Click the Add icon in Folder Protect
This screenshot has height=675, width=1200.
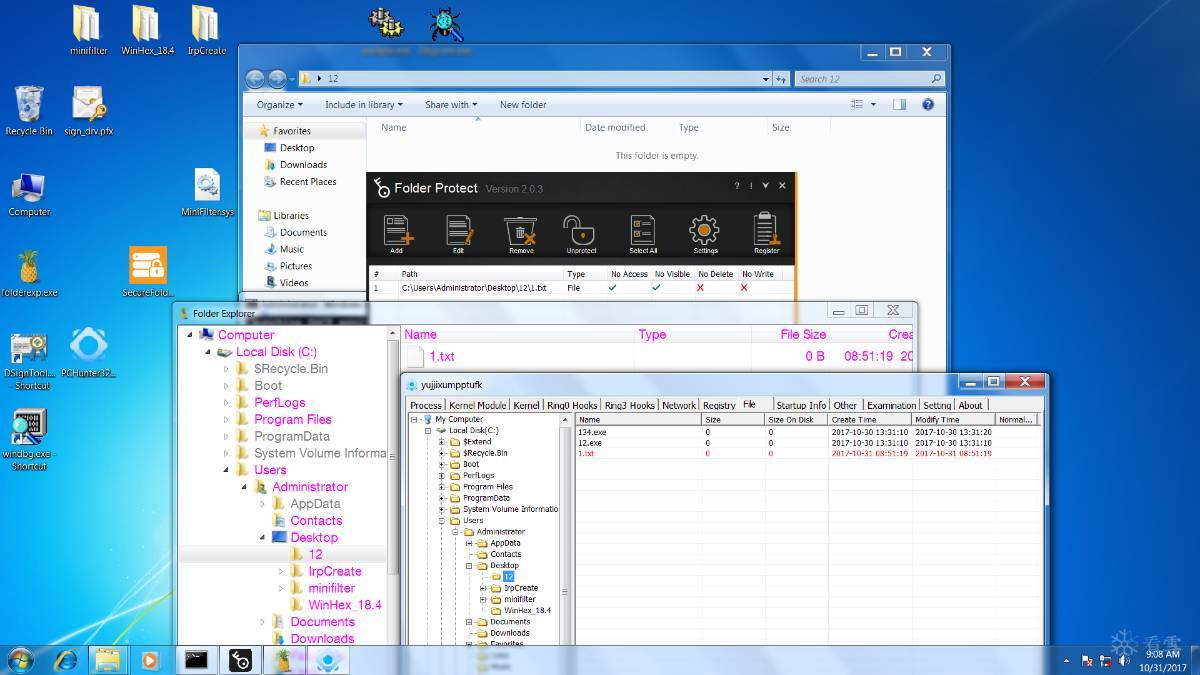(398, 231)
